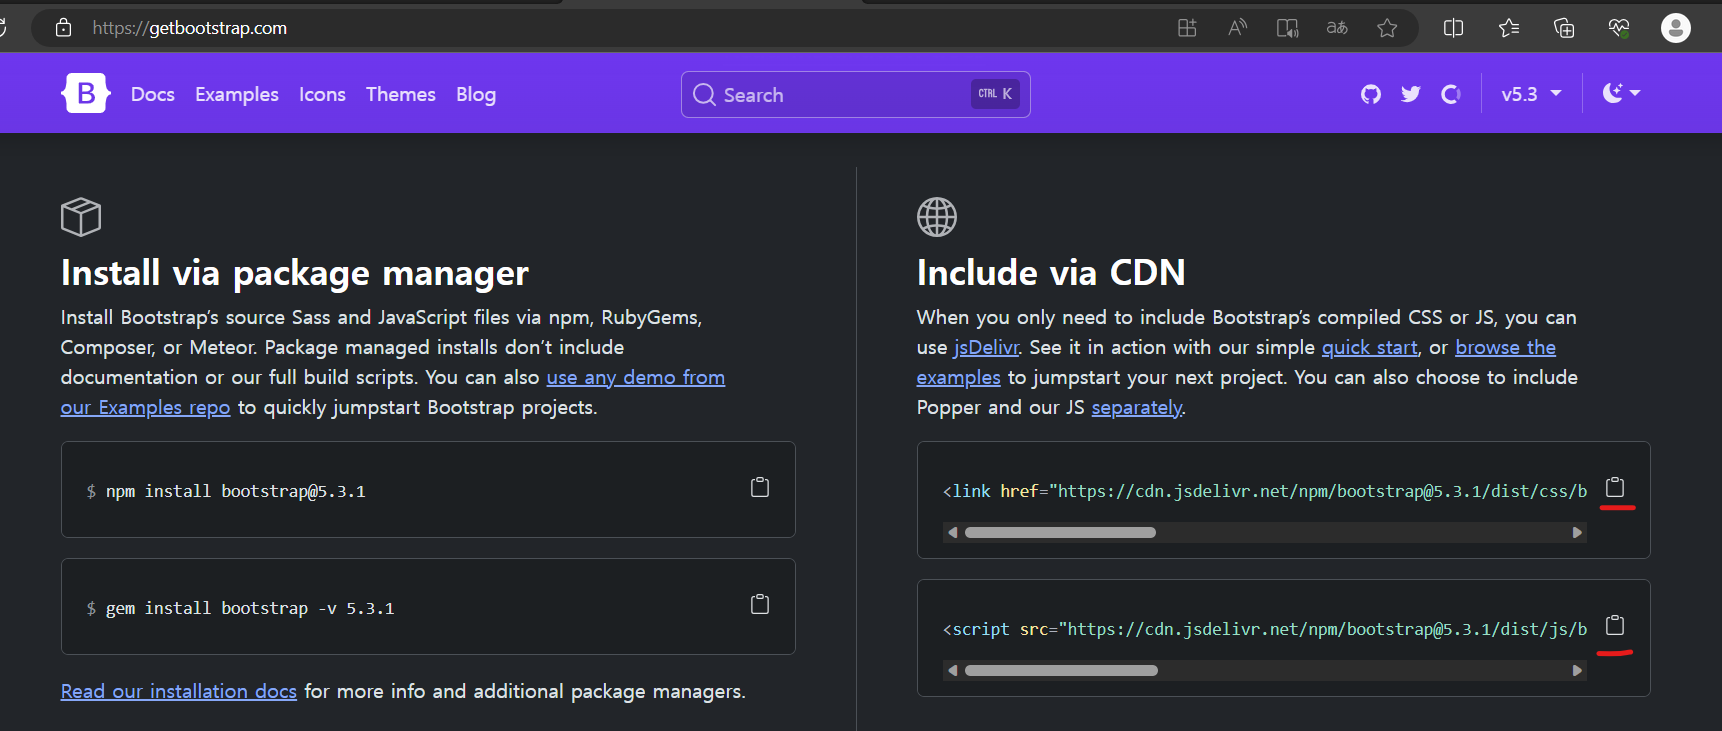This screenshot has height=731, width=1722.
Task: Open the 'browse the' examples link
Action: pyautogui.click(x=1506, y=347)
